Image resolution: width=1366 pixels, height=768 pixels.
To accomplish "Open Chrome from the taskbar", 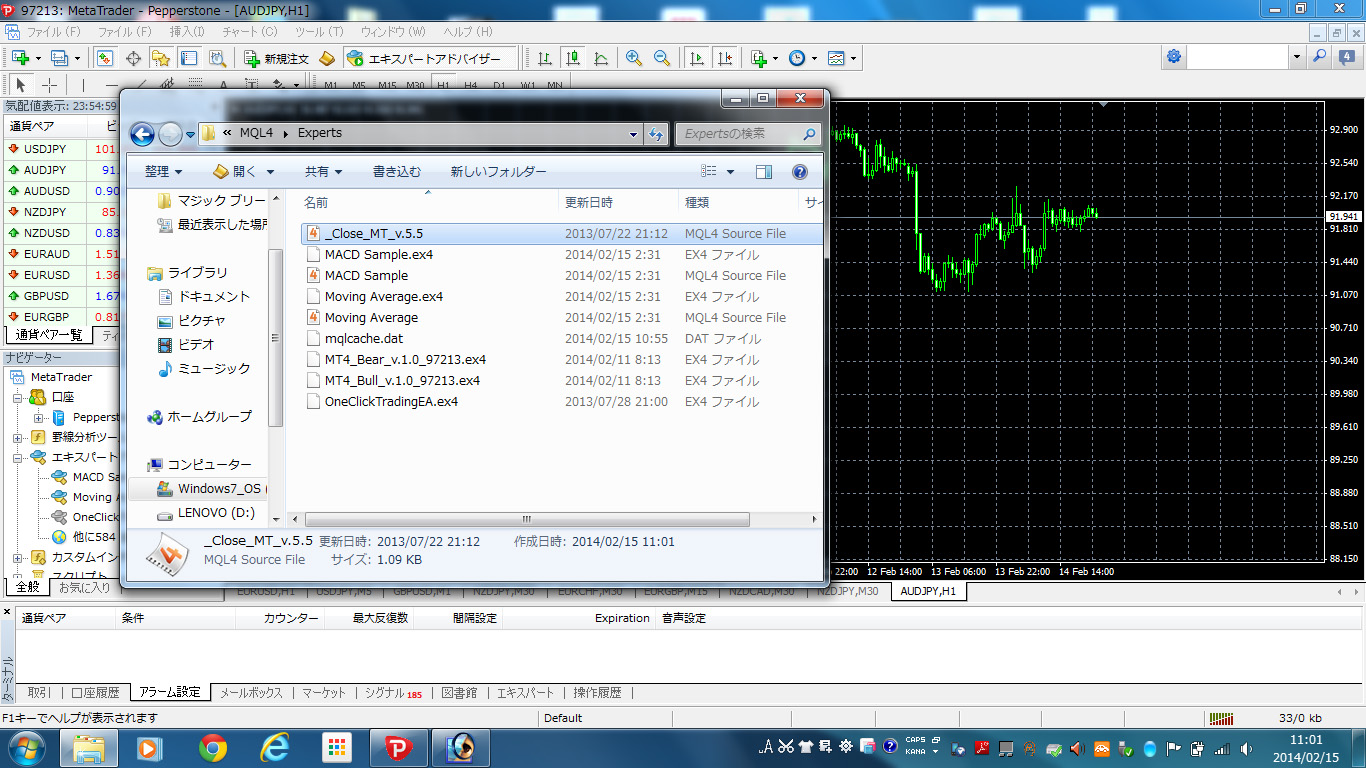I will pos(212,747).
